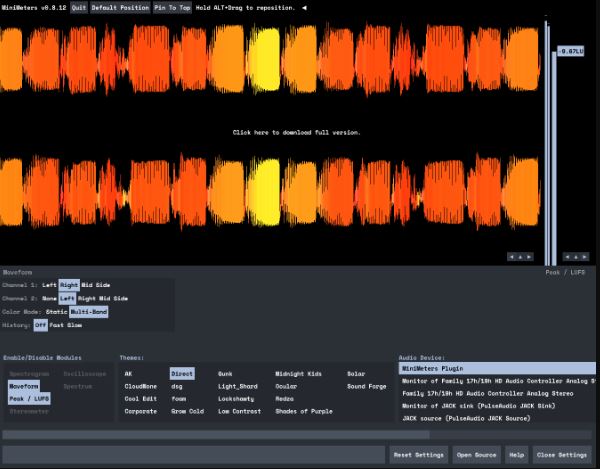600x469 pixels.
Task: Click the Peak / LUFS module's up arrow icon
Action: [x=576, y=257]
